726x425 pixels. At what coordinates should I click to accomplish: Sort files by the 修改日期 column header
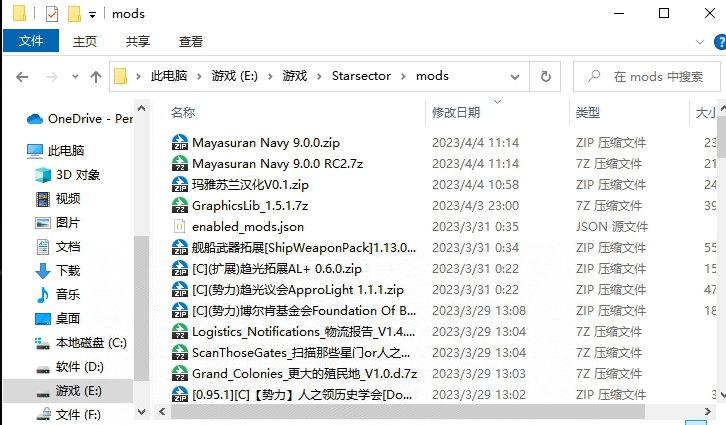(x=456, y=112)
